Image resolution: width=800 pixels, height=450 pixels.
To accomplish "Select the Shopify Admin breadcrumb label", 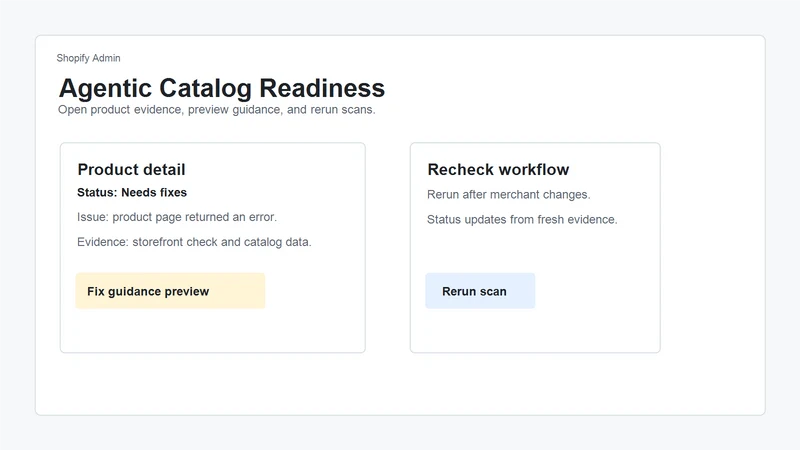I will 88,58.
